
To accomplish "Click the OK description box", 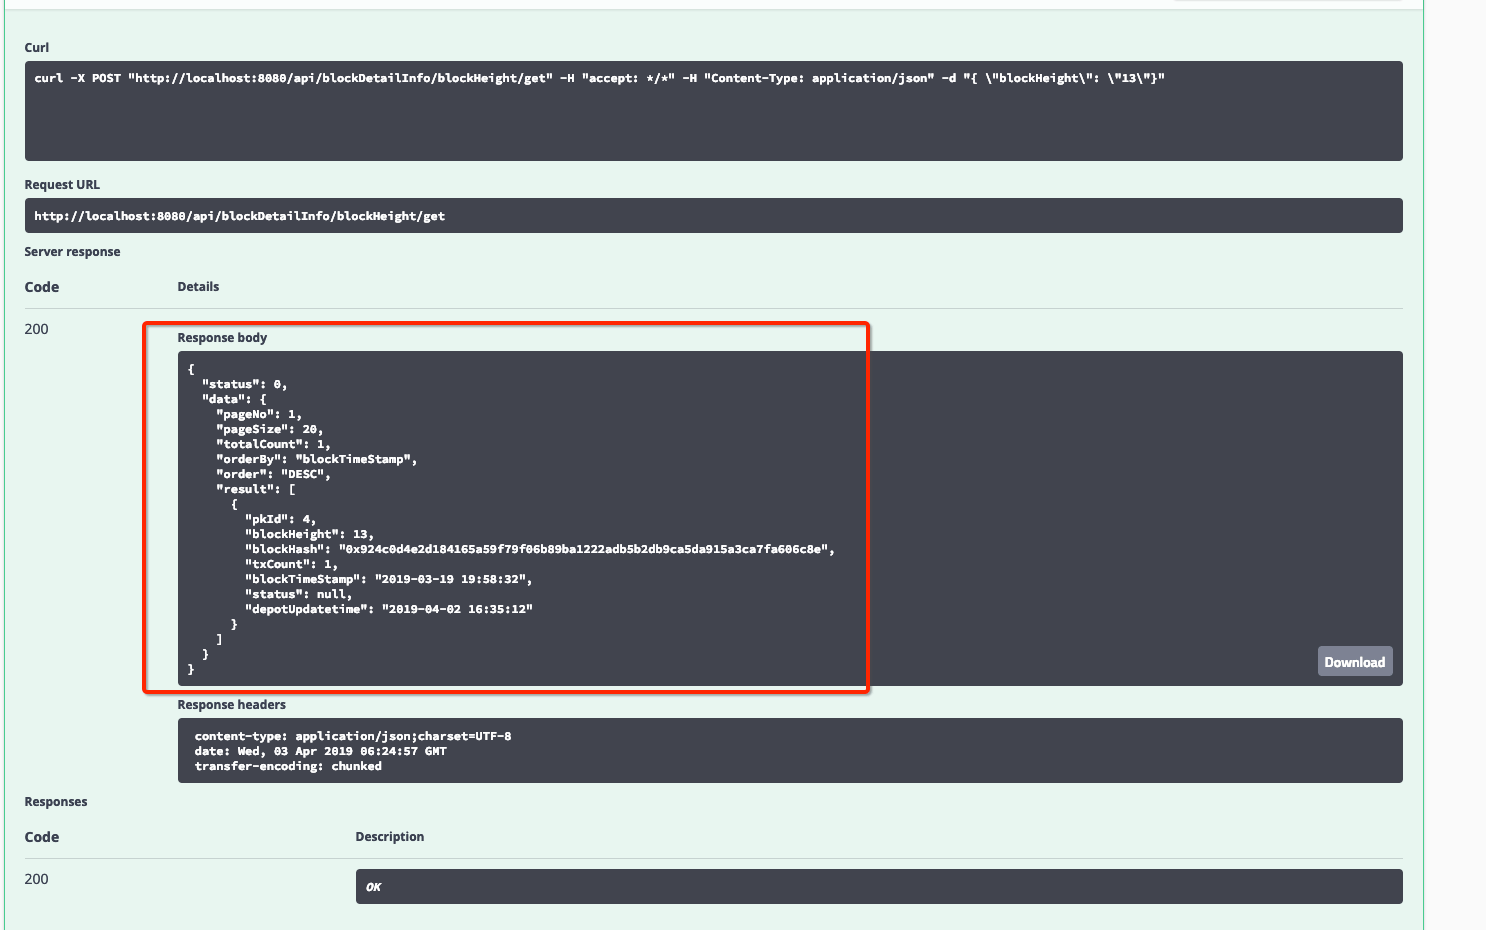I will [x=878, y=887].
